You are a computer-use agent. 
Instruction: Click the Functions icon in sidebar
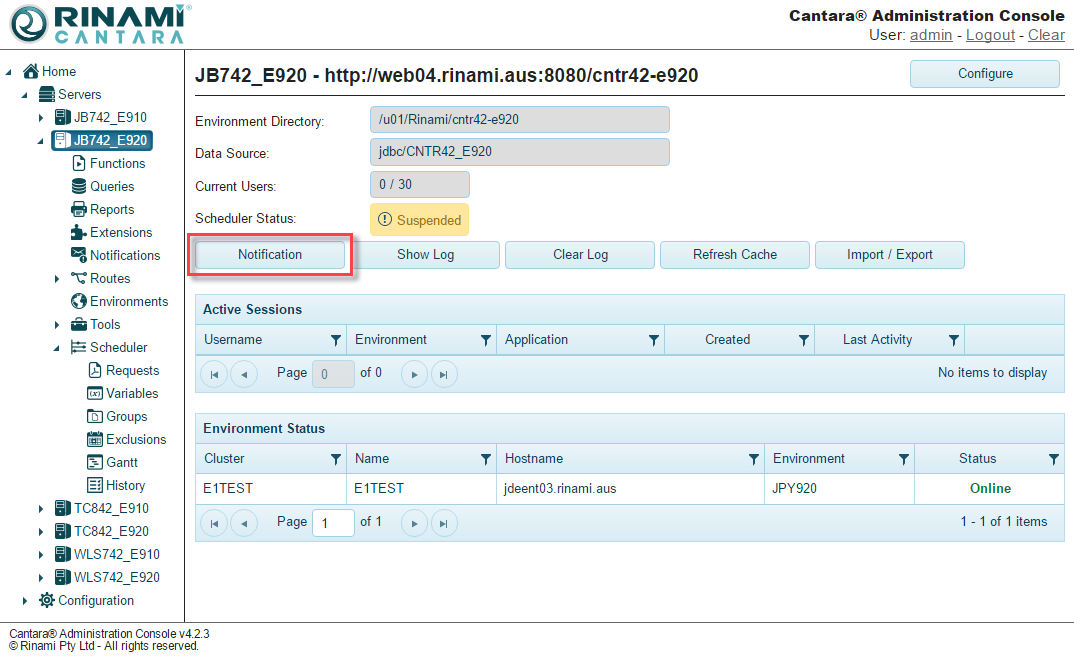[79, 163]
